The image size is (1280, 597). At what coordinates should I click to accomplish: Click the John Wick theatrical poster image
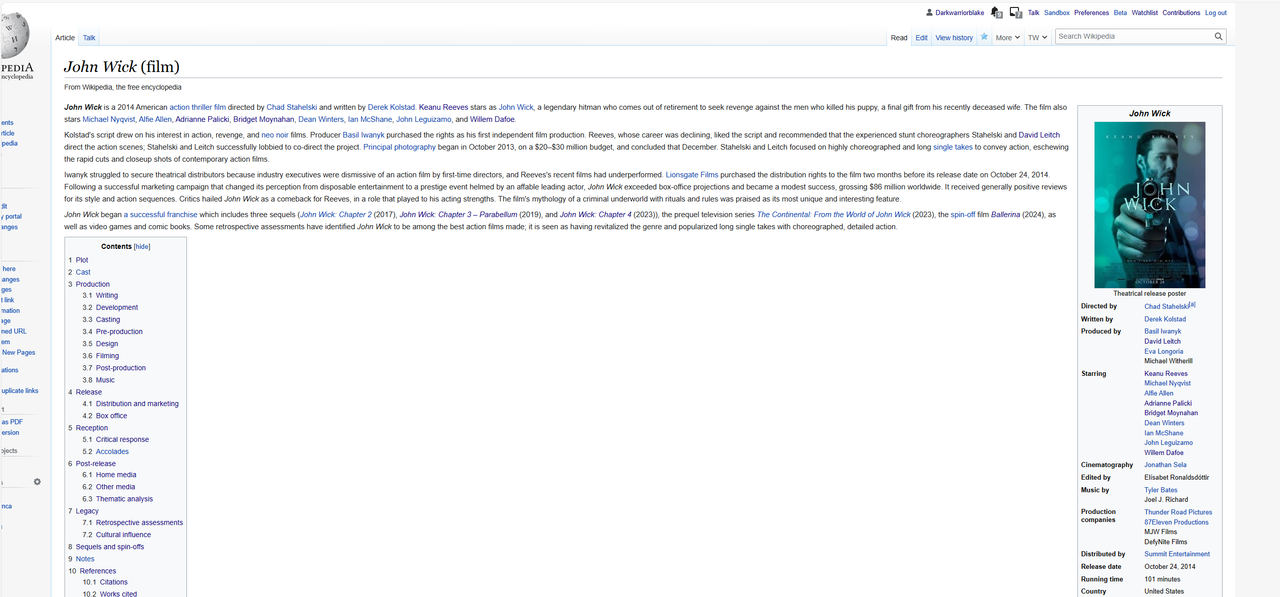pos(1149,205)
